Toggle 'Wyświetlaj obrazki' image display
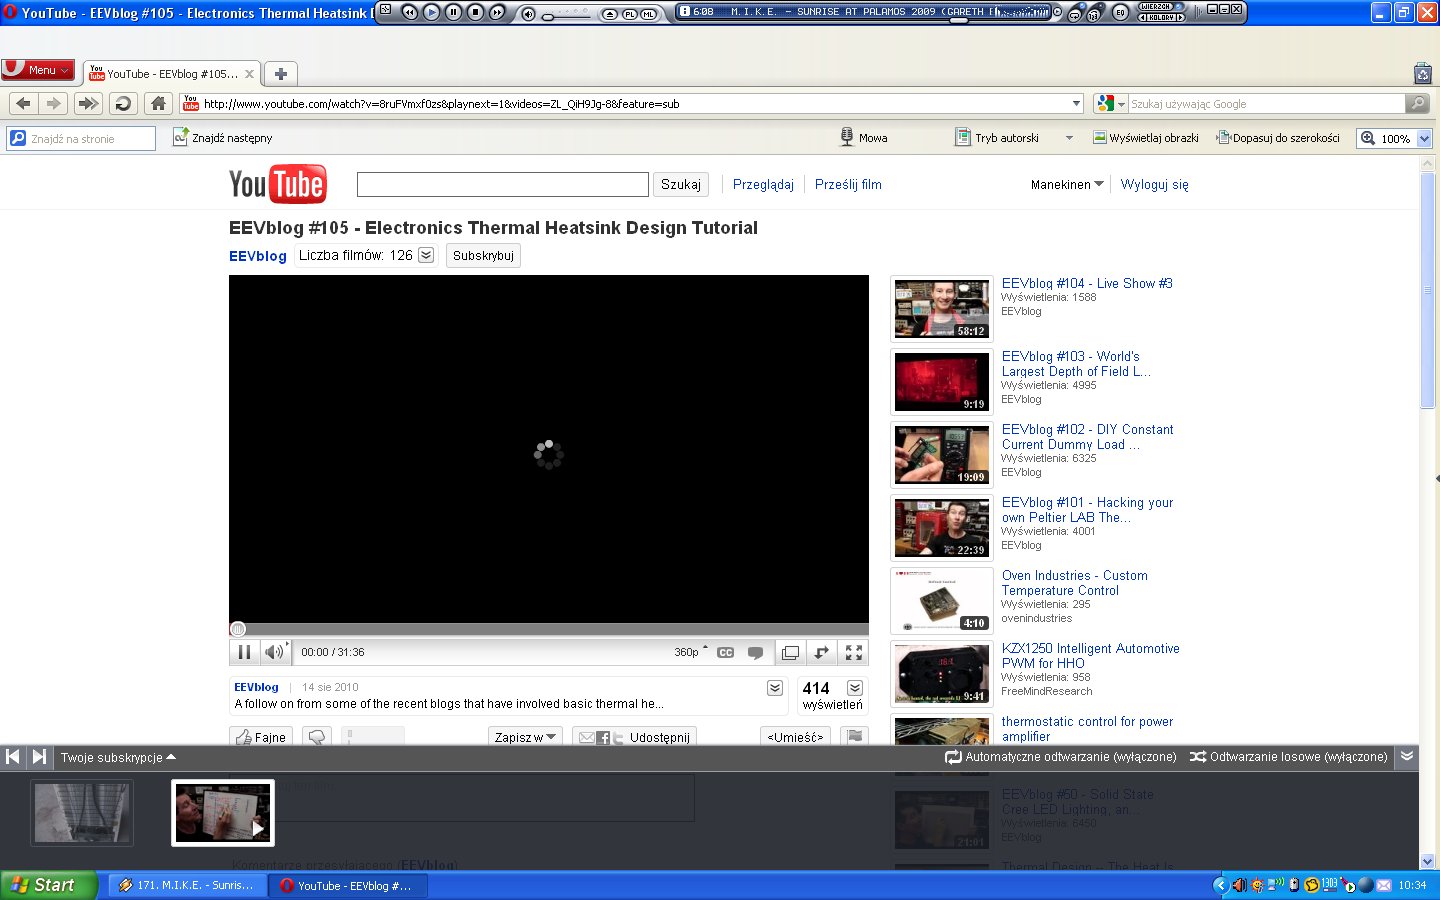This screenshot has width=1440, height=900. tap(1145, 138)
